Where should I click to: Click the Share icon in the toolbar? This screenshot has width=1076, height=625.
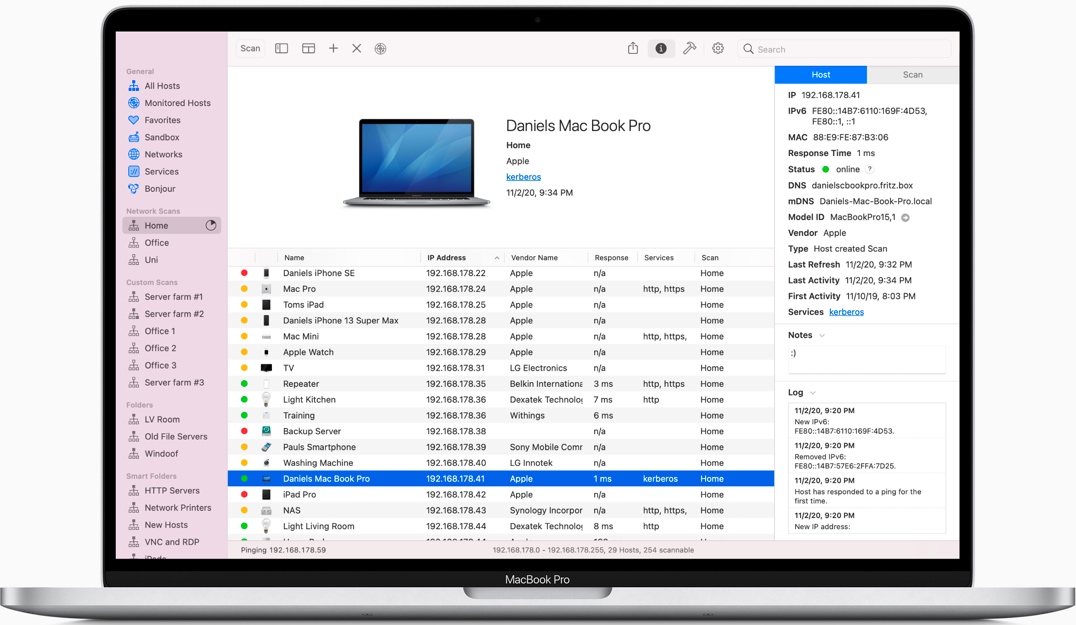pyautogui.click(x=633, y=49)
